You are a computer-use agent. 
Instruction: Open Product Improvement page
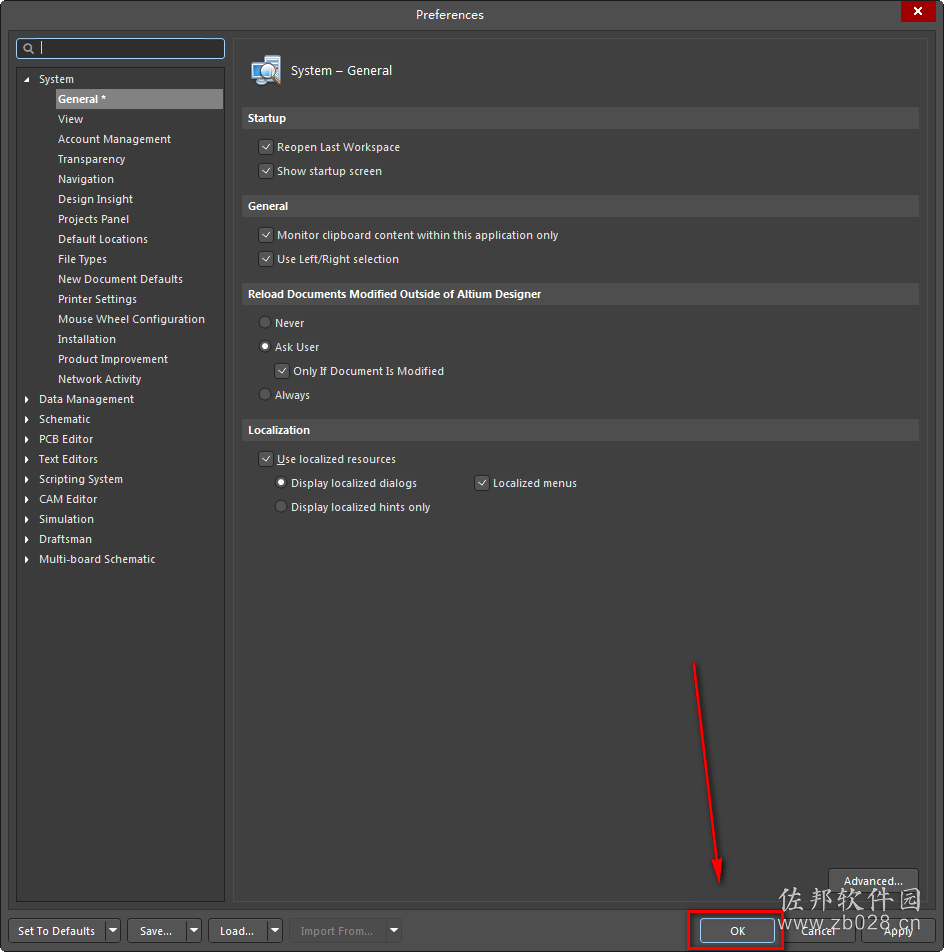[113, 359]
